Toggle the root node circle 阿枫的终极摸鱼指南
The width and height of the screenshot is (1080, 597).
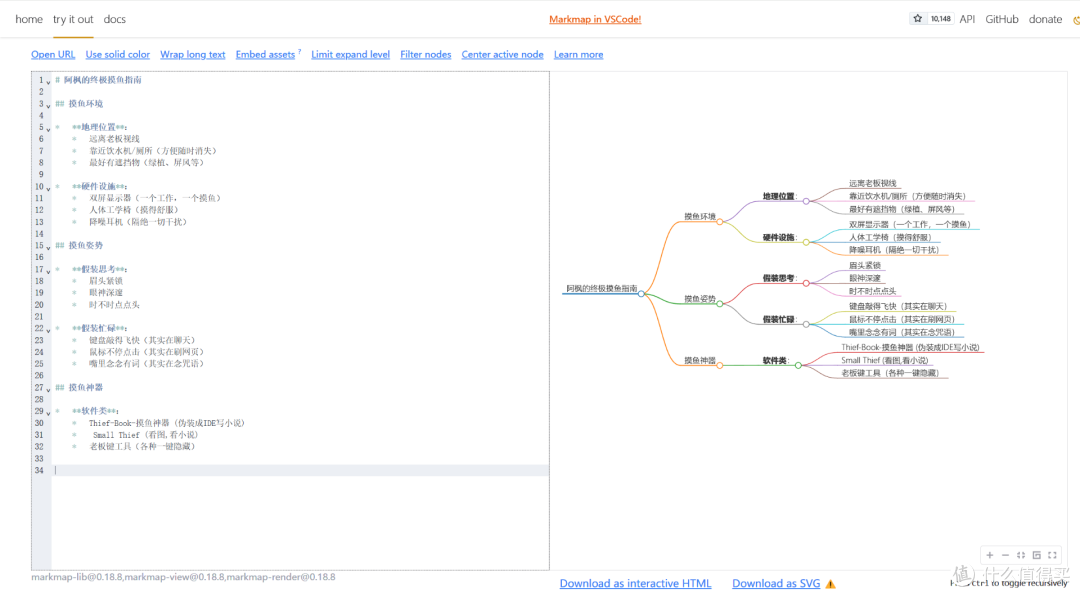click(x=641, y=294)
